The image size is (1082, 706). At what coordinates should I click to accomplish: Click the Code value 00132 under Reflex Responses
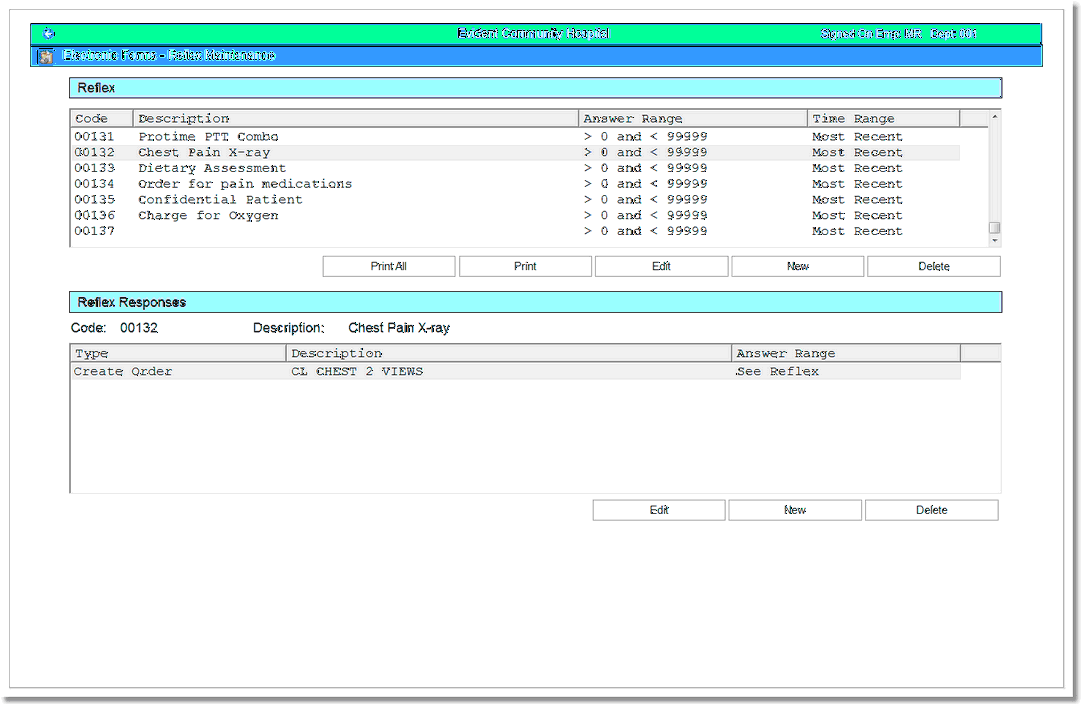(139, 328)
